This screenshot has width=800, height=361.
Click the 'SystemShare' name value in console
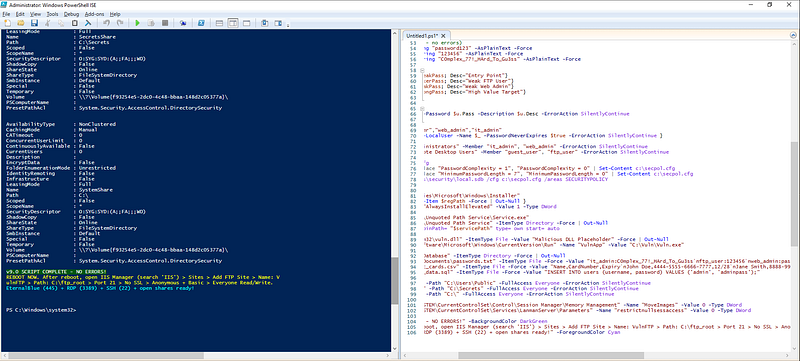click(96, 190)
